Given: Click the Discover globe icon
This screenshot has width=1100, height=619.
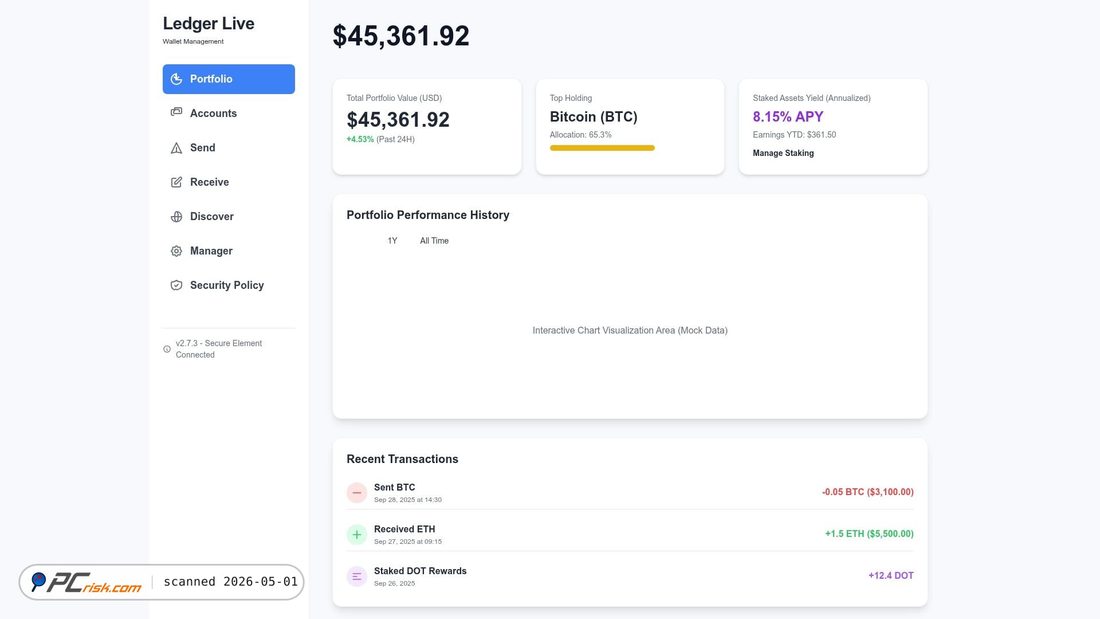Looking at the screenshot, I should click(176, 217).
